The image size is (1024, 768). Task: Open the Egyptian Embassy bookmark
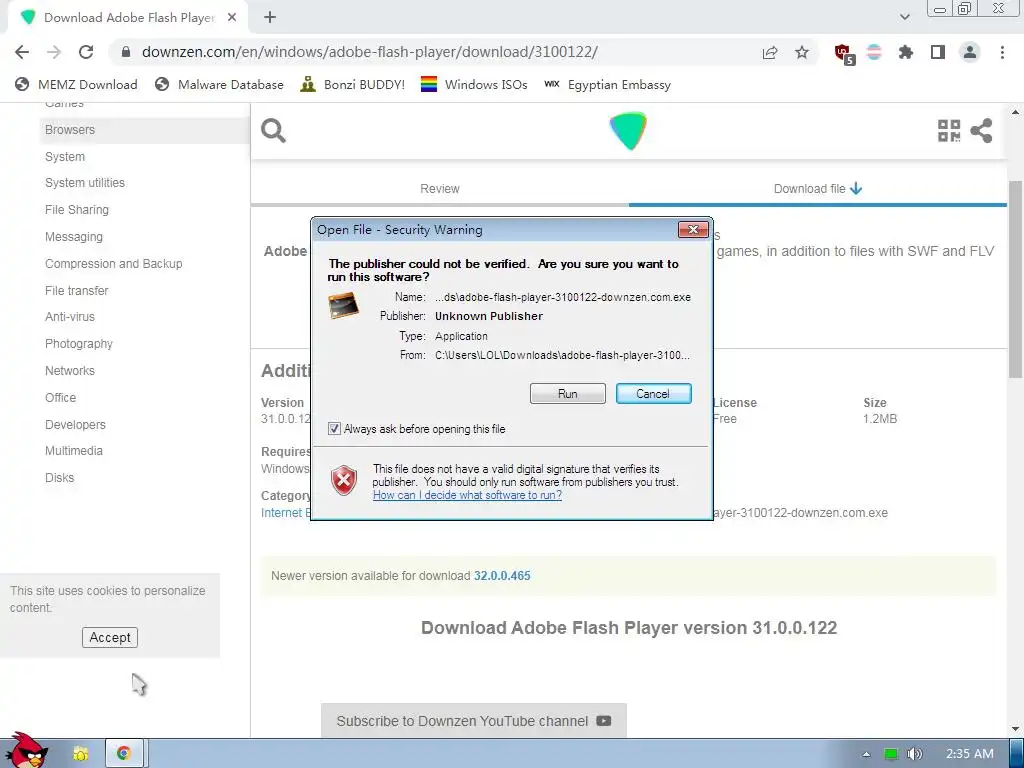pyautogui.click(x=607, y=85)
